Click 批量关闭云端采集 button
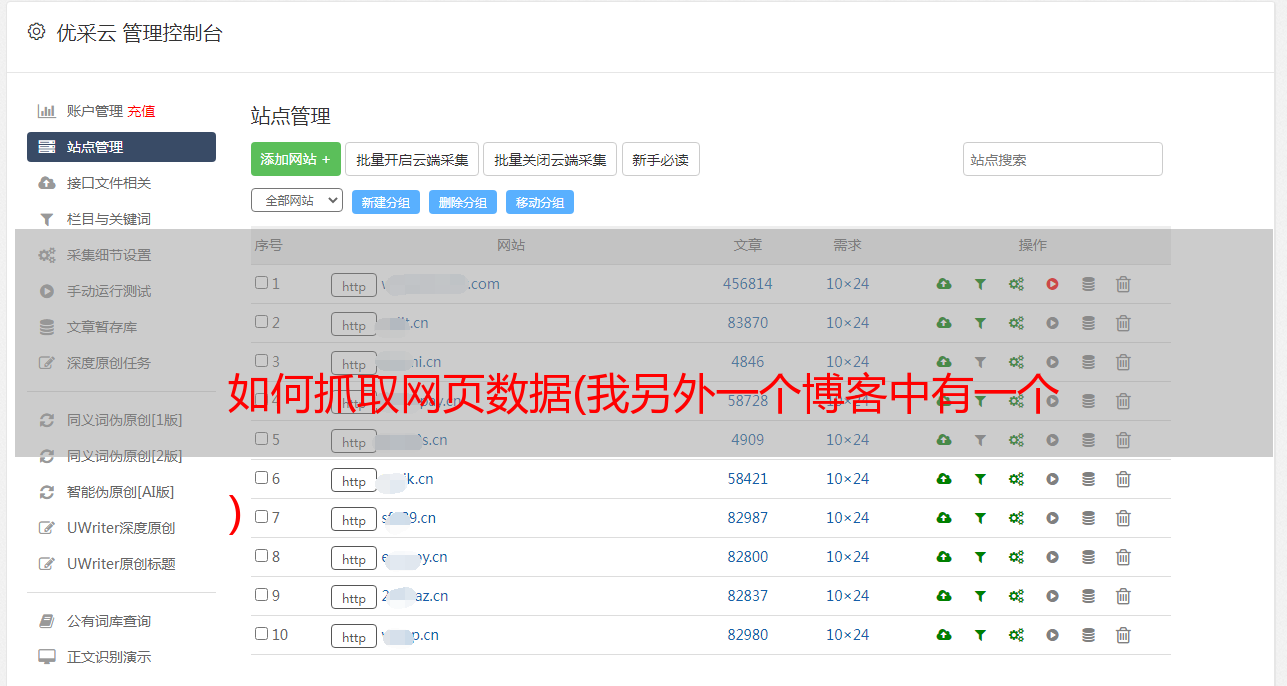The image size is (1287, 686). 551,159
